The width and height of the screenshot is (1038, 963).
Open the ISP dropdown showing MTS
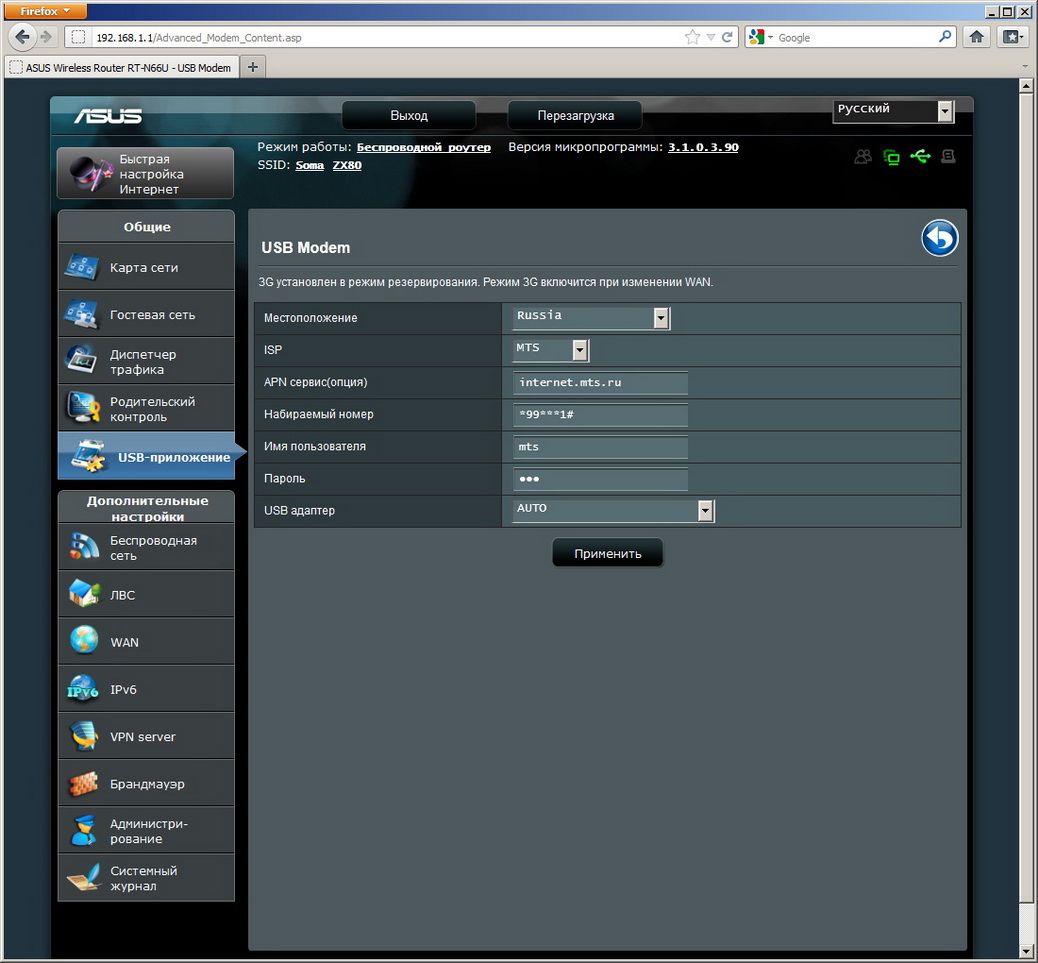click(579, 350)
